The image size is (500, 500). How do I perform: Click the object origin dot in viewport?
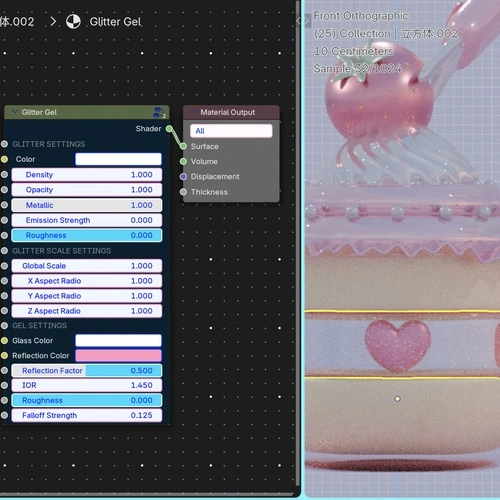click(397, 399)
